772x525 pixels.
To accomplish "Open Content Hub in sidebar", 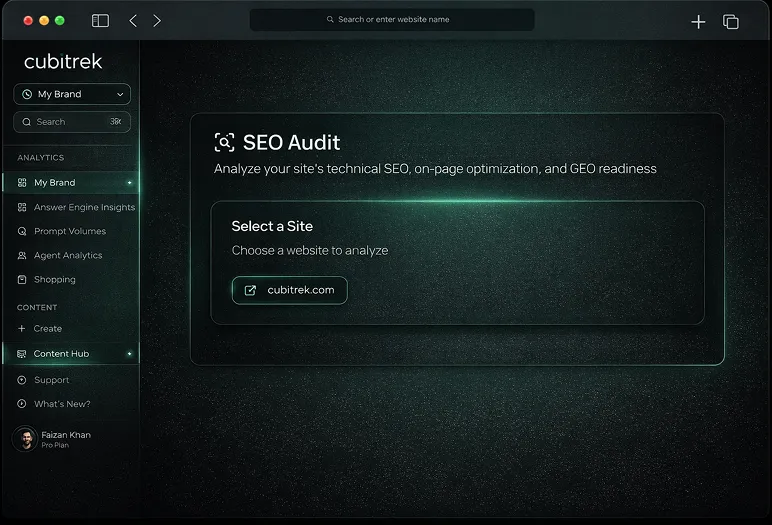I will [x=61, y=354].
